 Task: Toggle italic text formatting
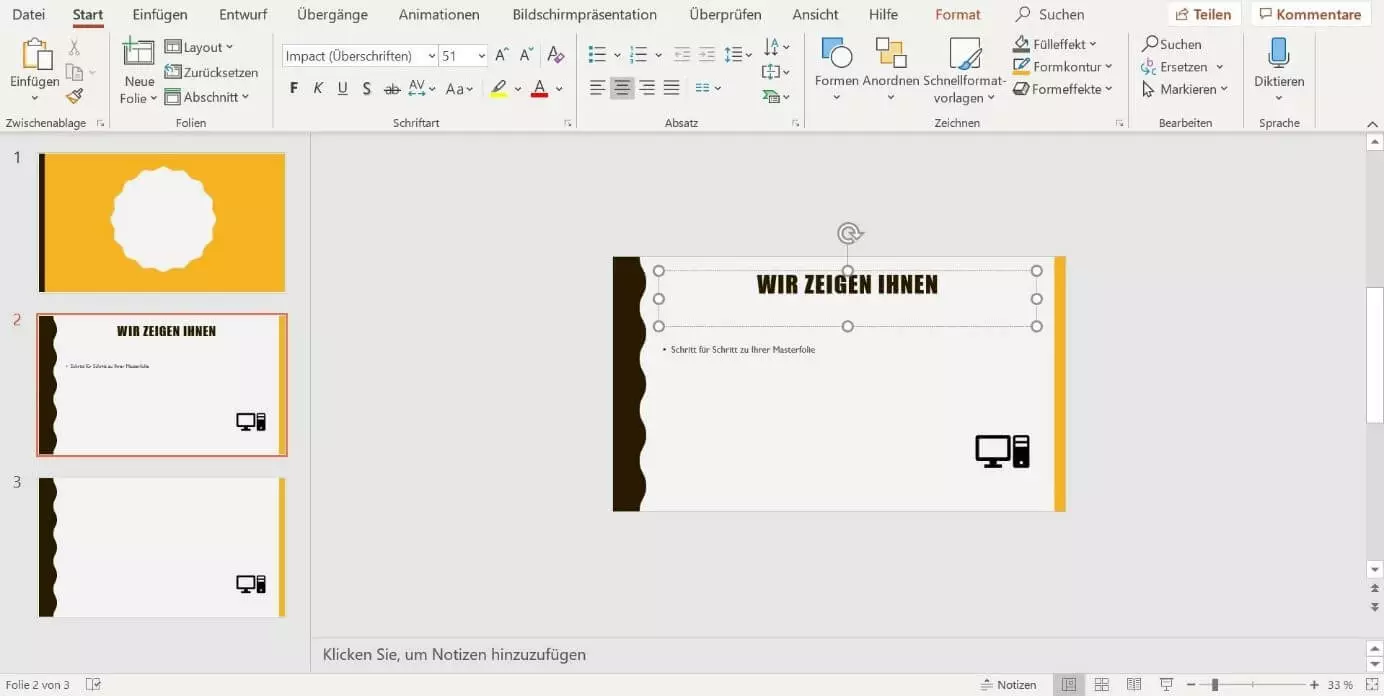pos(318,89)
